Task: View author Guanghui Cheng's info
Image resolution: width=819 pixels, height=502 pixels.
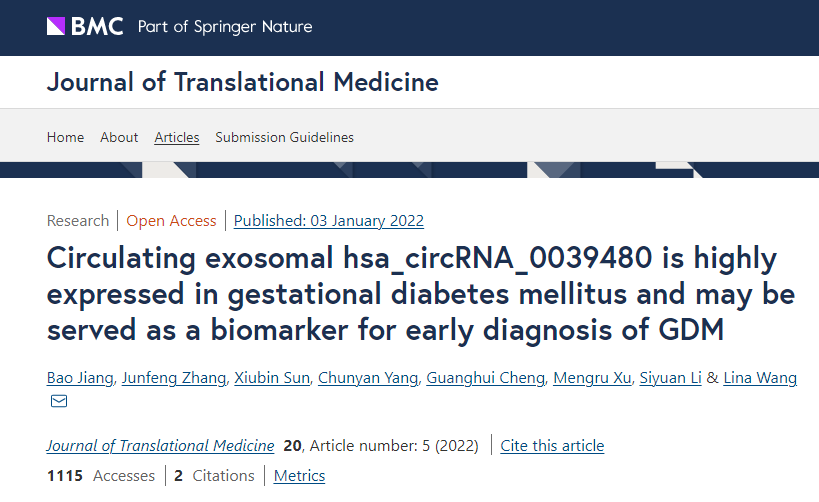Action: [x=485, y=378]
